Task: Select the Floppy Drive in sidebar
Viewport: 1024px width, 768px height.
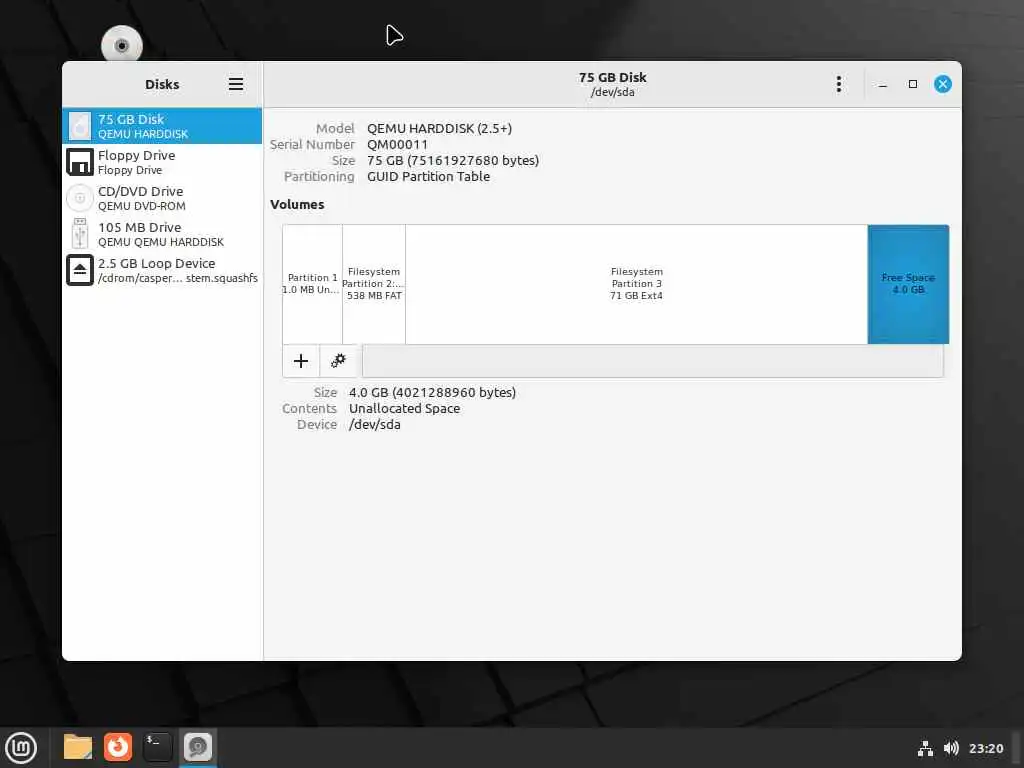Action: pyautogui.click(x=162, y=162)
